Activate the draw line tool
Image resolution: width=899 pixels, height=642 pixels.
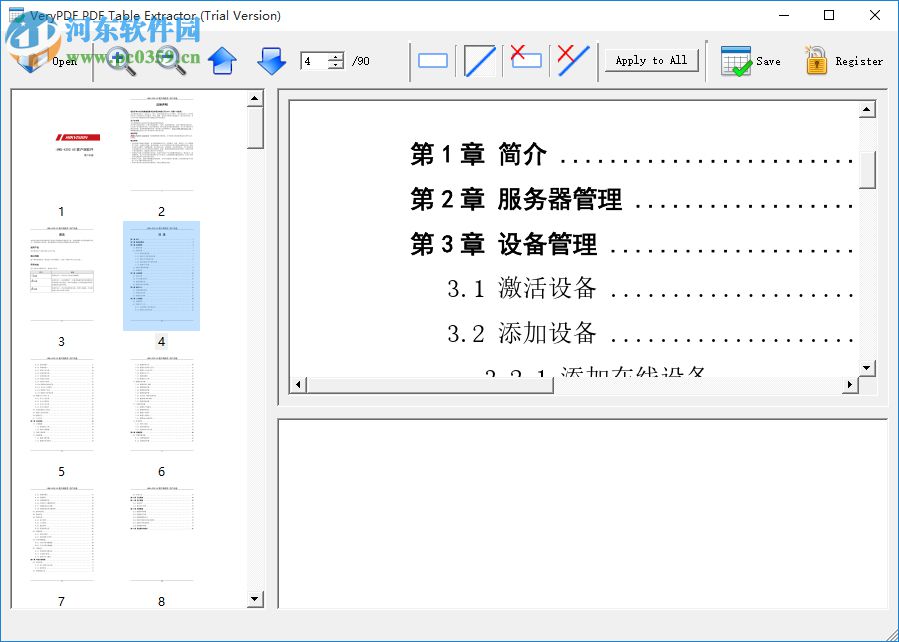point(479,60)
